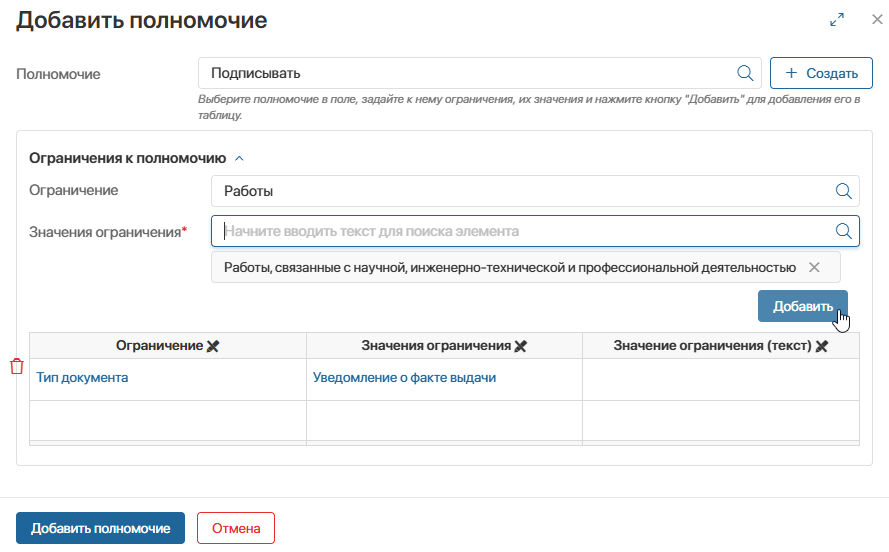
Task: Focus the Значения ограничения search input
Action: (x=520, y=231)
